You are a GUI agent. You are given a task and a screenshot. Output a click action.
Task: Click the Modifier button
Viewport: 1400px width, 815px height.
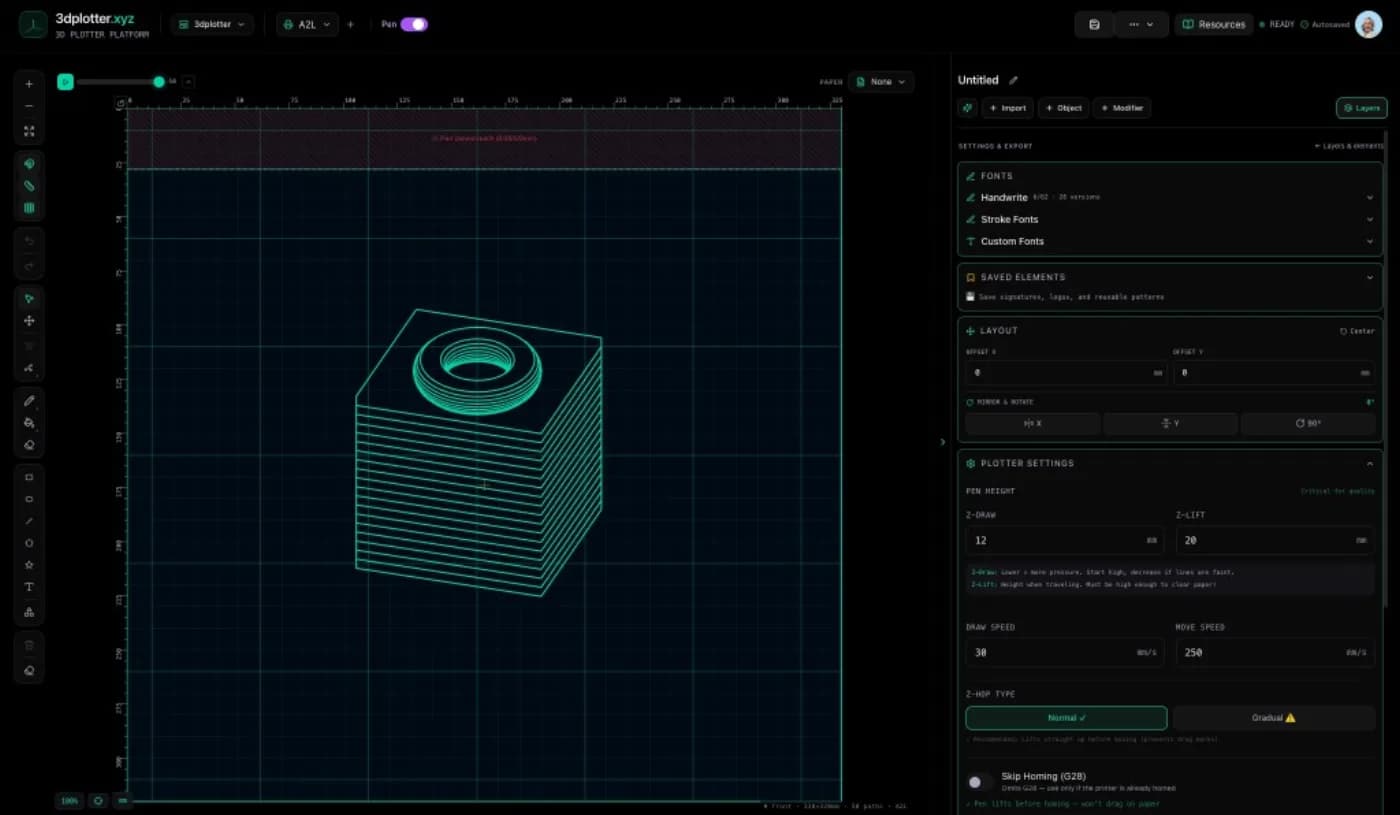click(x=1122, y=108)
